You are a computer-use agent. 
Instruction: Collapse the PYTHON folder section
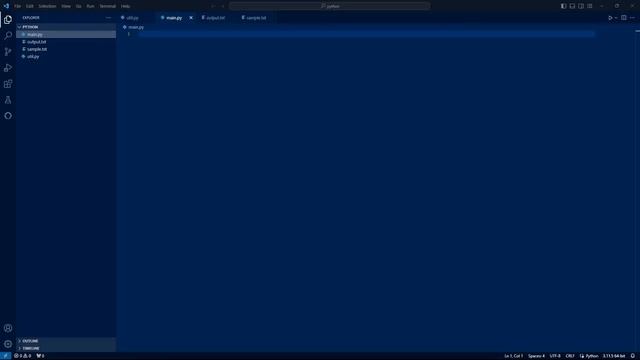tap(66, 27)
